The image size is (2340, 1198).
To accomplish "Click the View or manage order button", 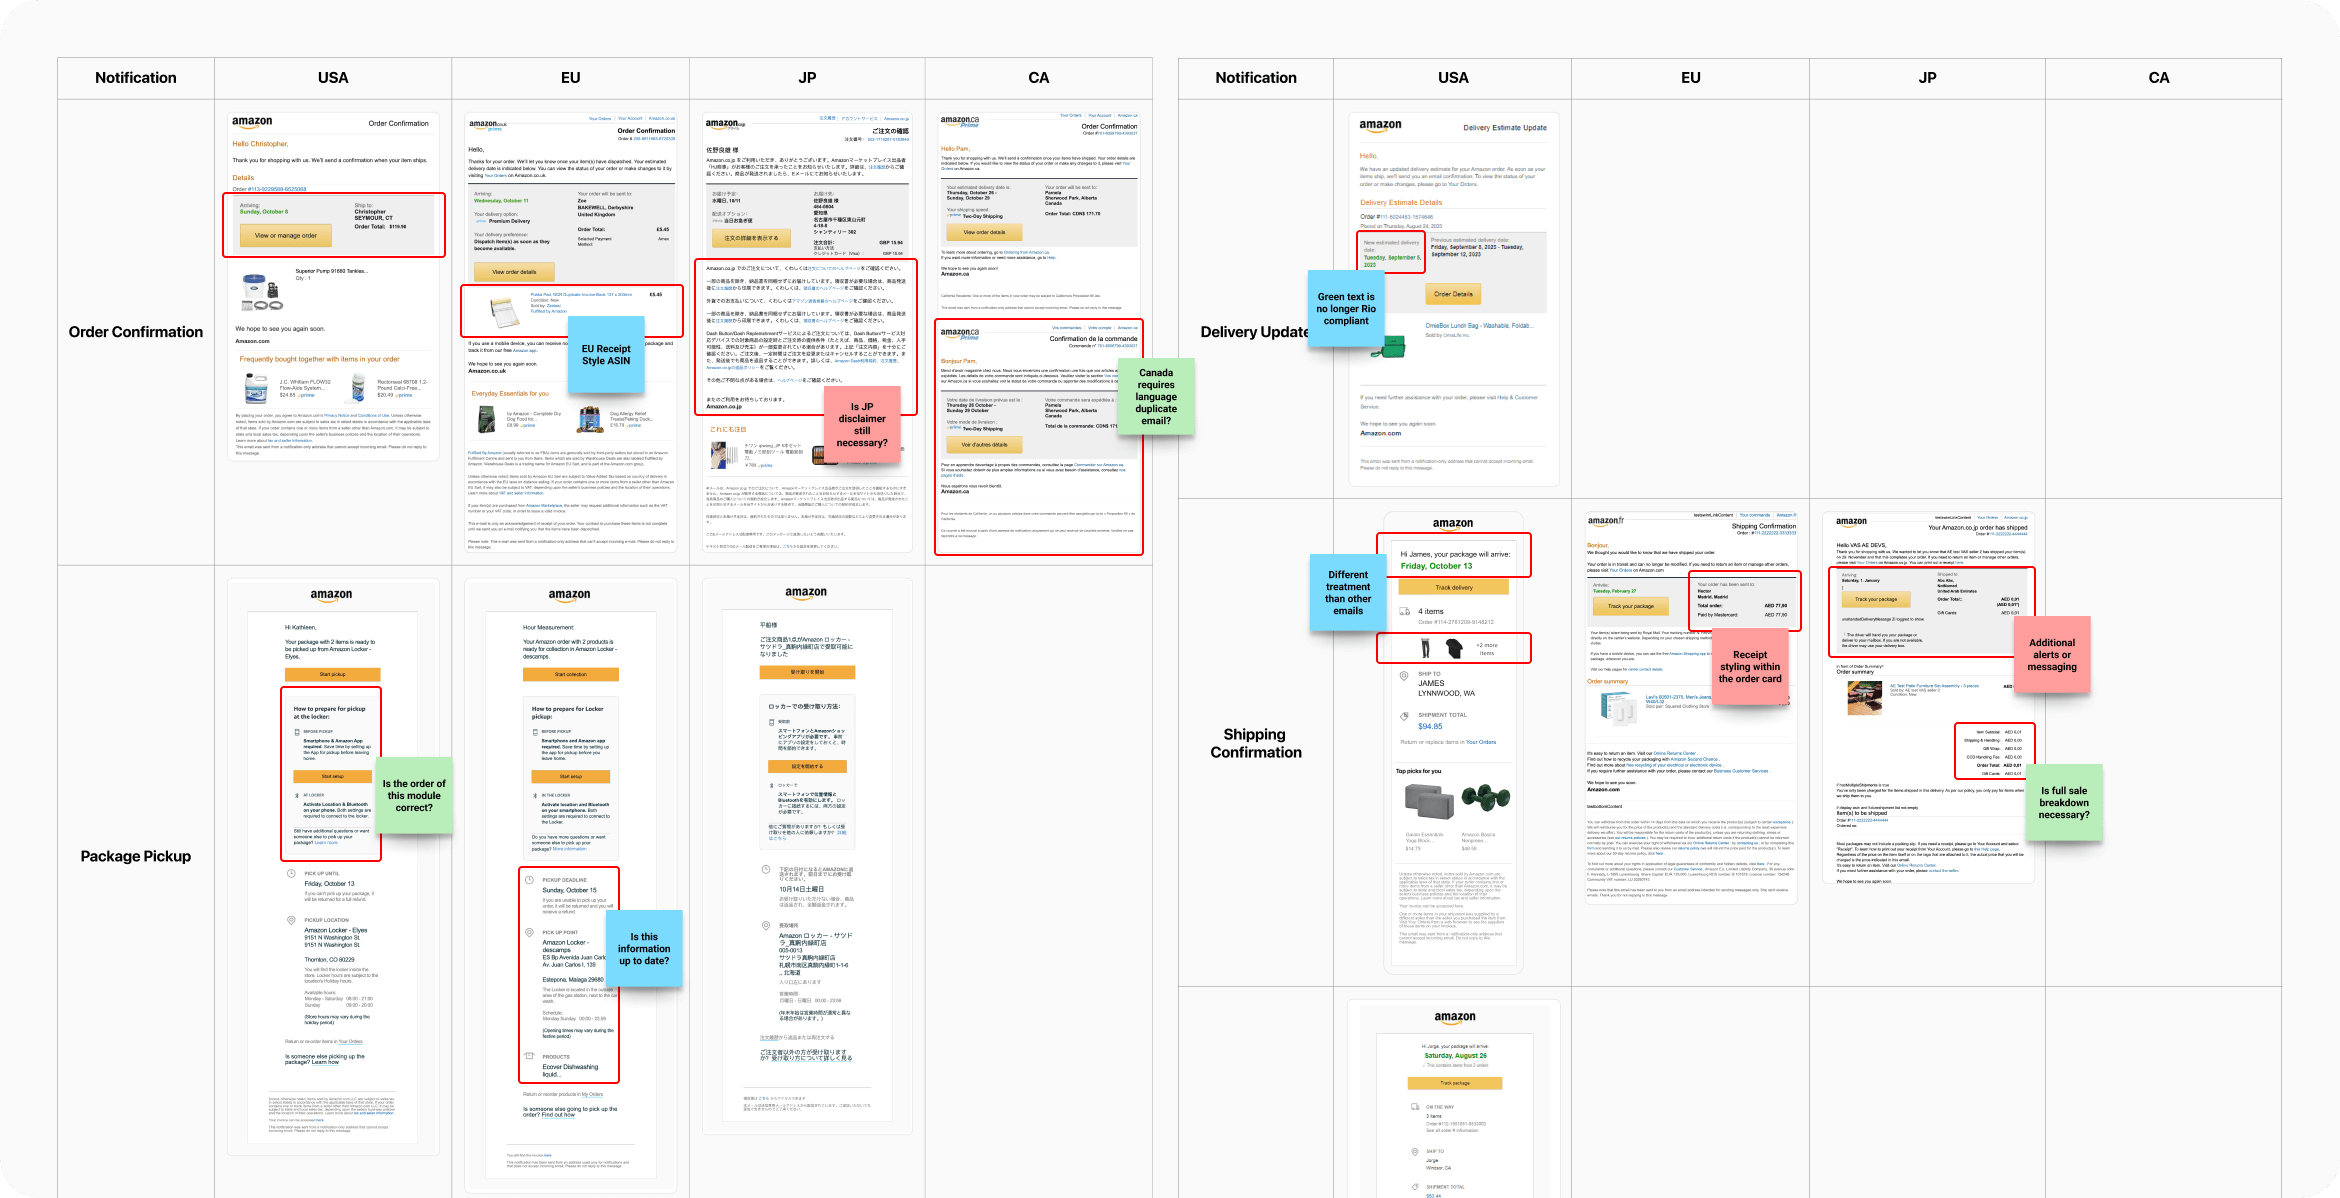I will [x=285, y=236].
